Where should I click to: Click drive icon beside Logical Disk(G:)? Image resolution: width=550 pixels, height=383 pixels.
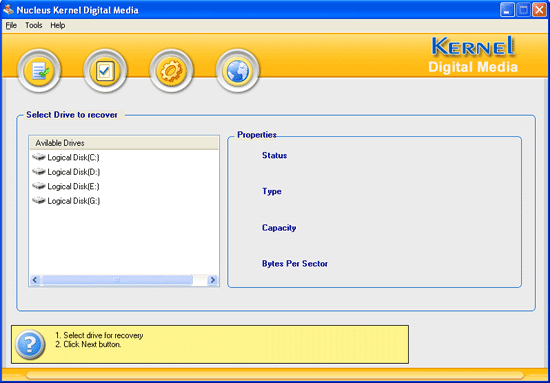pos(39,201)
